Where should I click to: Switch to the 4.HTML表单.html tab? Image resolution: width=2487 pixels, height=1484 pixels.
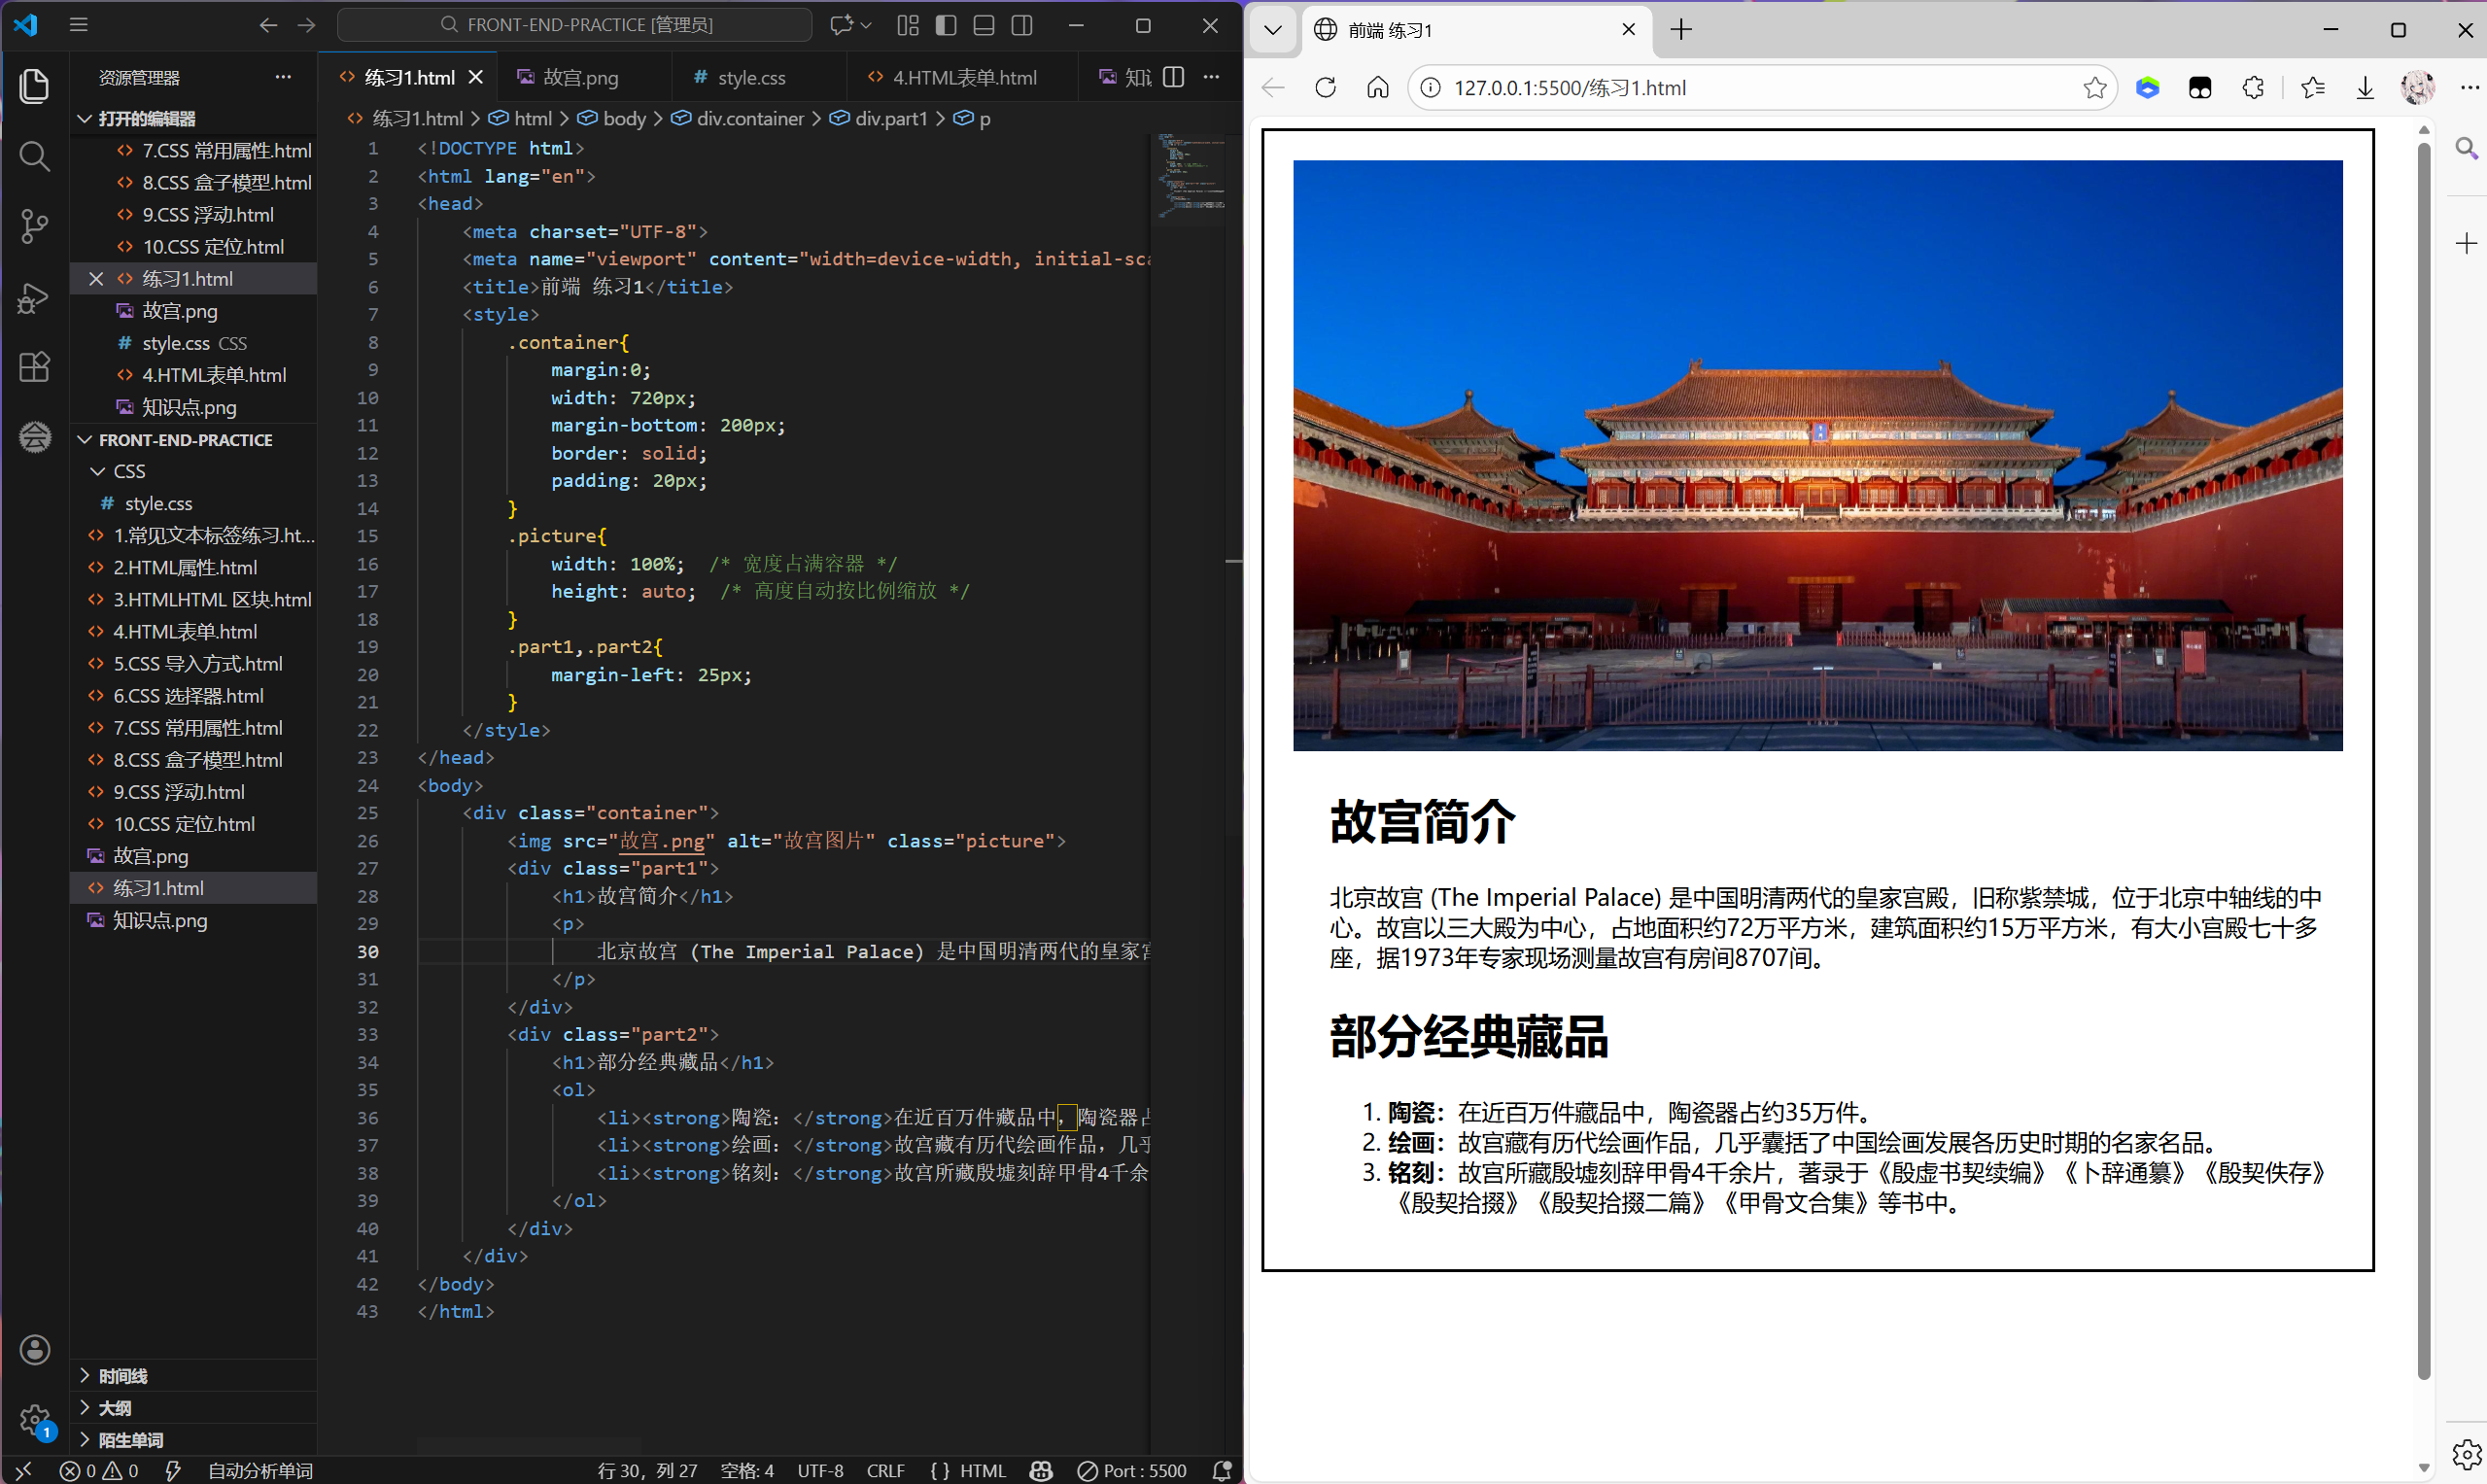[963, 78]
